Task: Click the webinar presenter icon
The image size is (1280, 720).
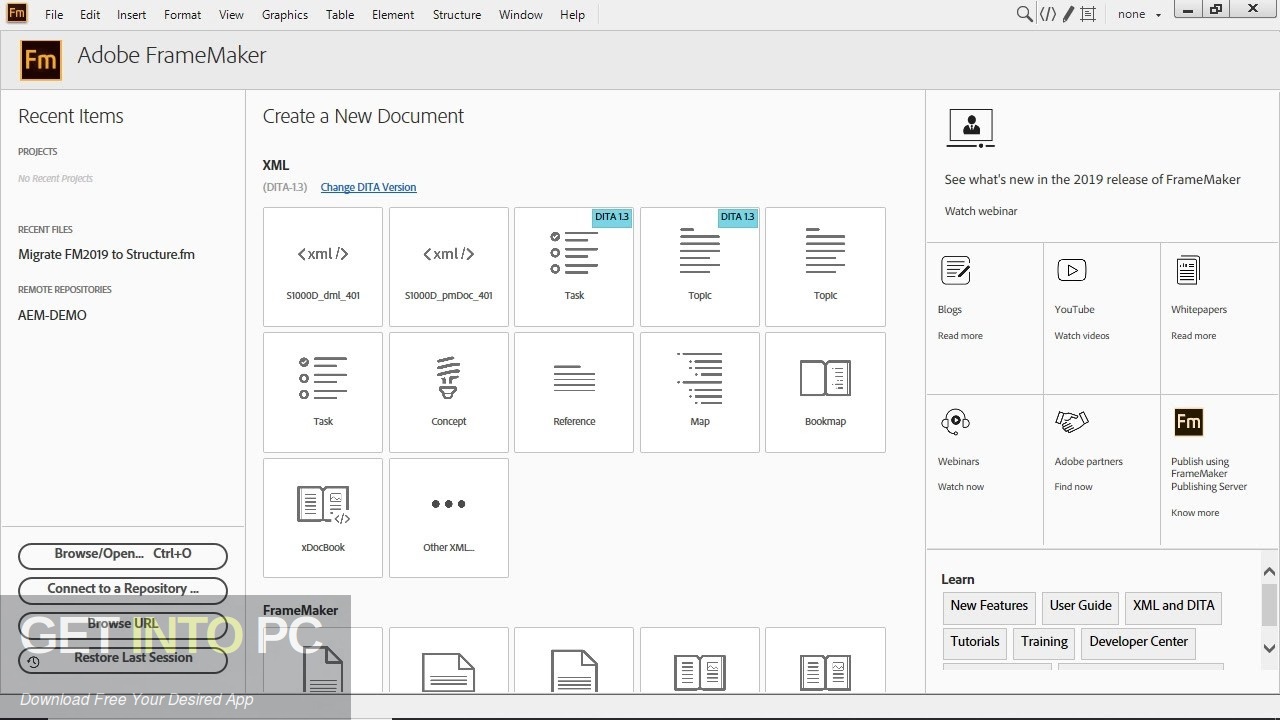Action: (x=970, y=129)
